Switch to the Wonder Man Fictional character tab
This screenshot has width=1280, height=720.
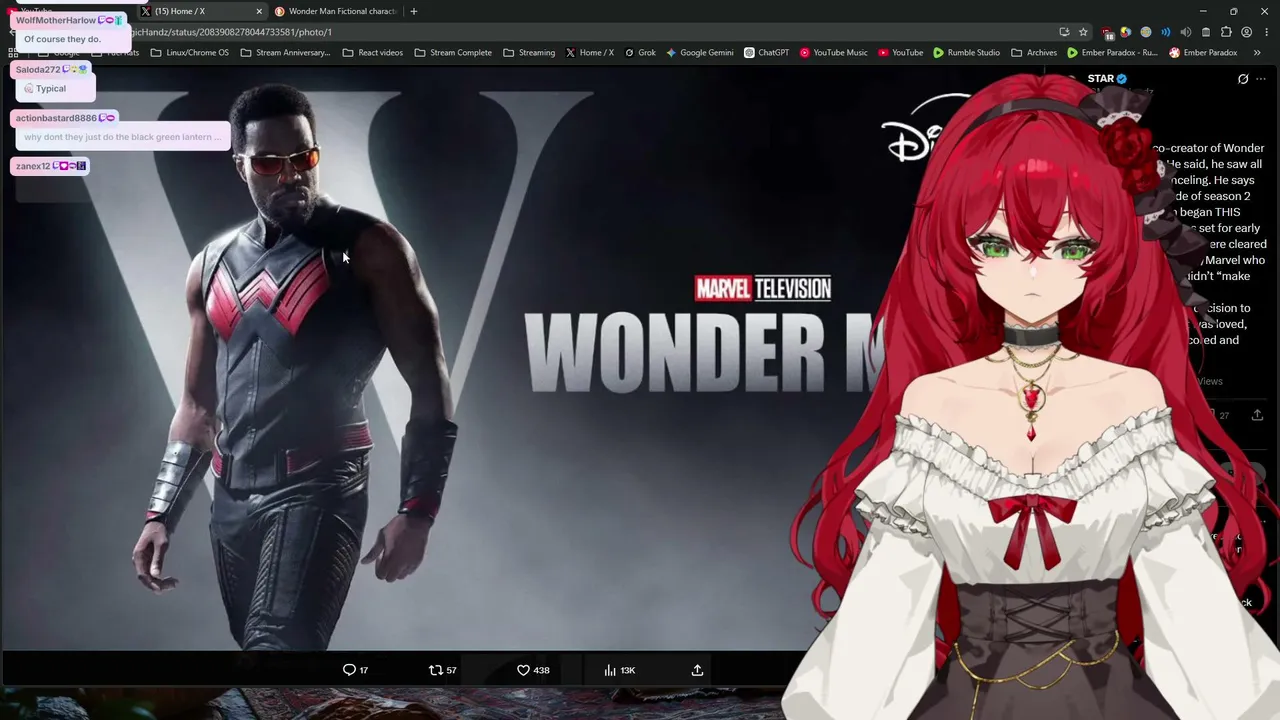(335, 11)
